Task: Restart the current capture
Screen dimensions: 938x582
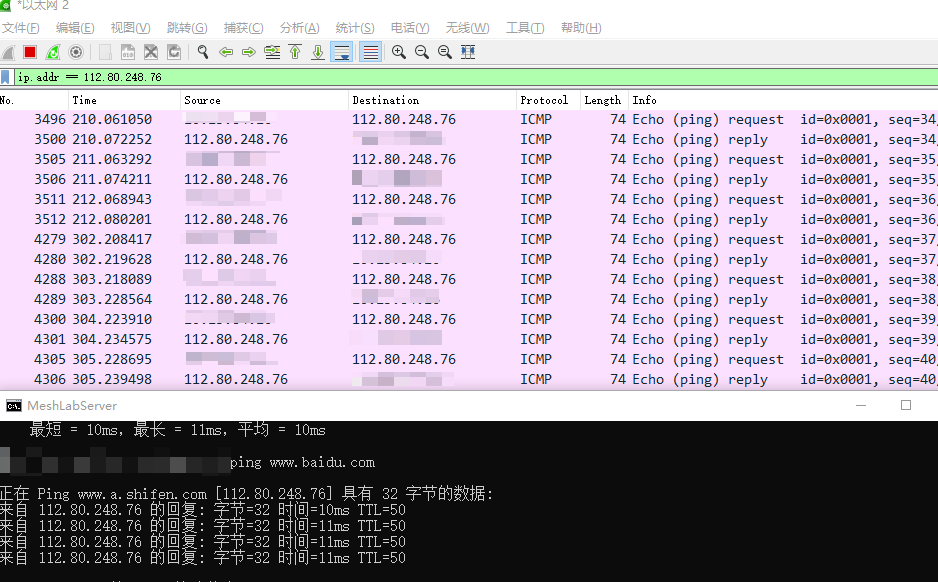Action: (53, 53)
